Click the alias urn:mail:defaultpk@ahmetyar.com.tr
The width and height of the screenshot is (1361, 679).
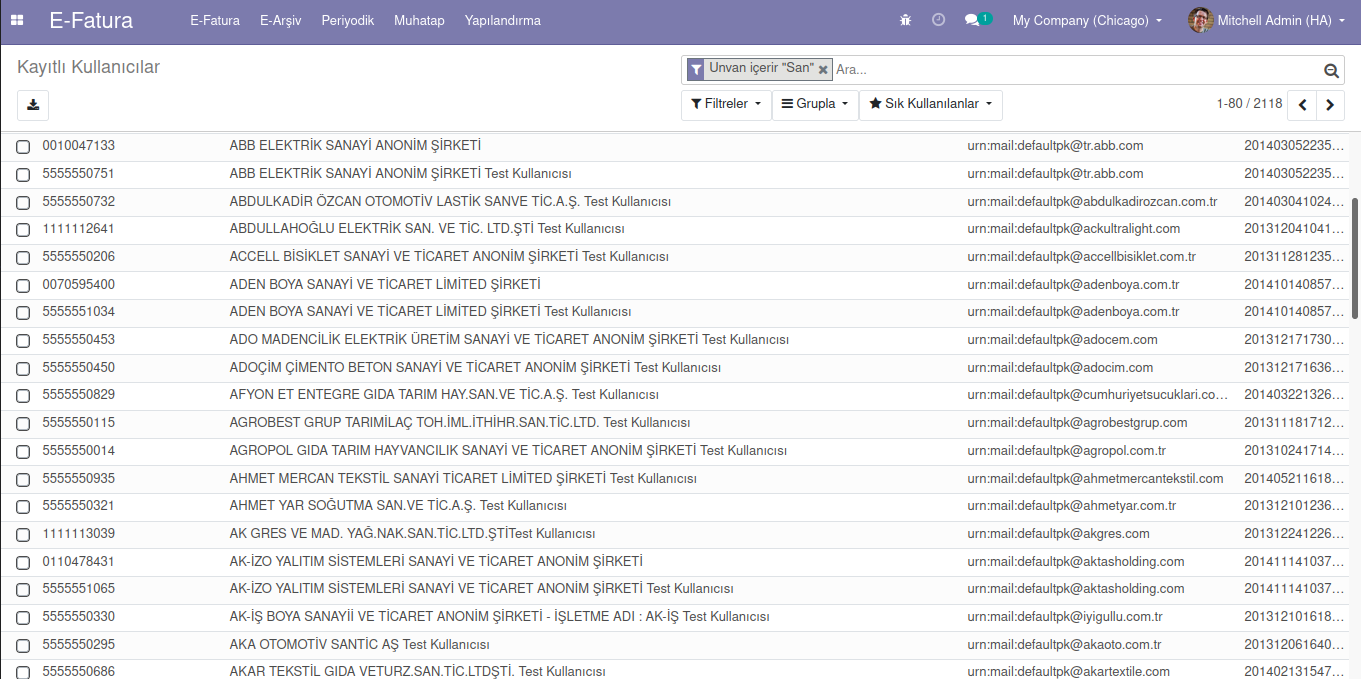1071,506
